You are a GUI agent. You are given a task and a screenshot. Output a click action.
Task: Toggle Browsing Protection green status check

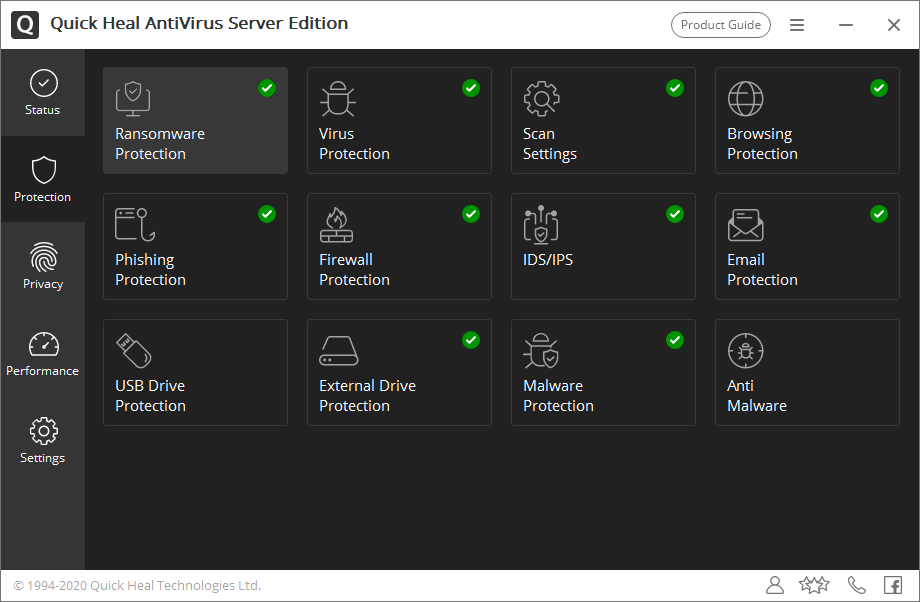(x=879, y=88)
